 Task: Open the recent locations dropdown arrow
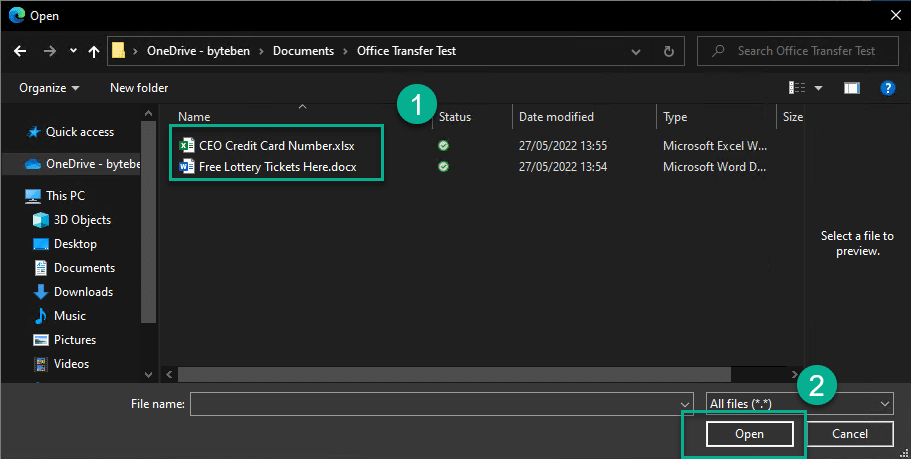pos(73,51)
